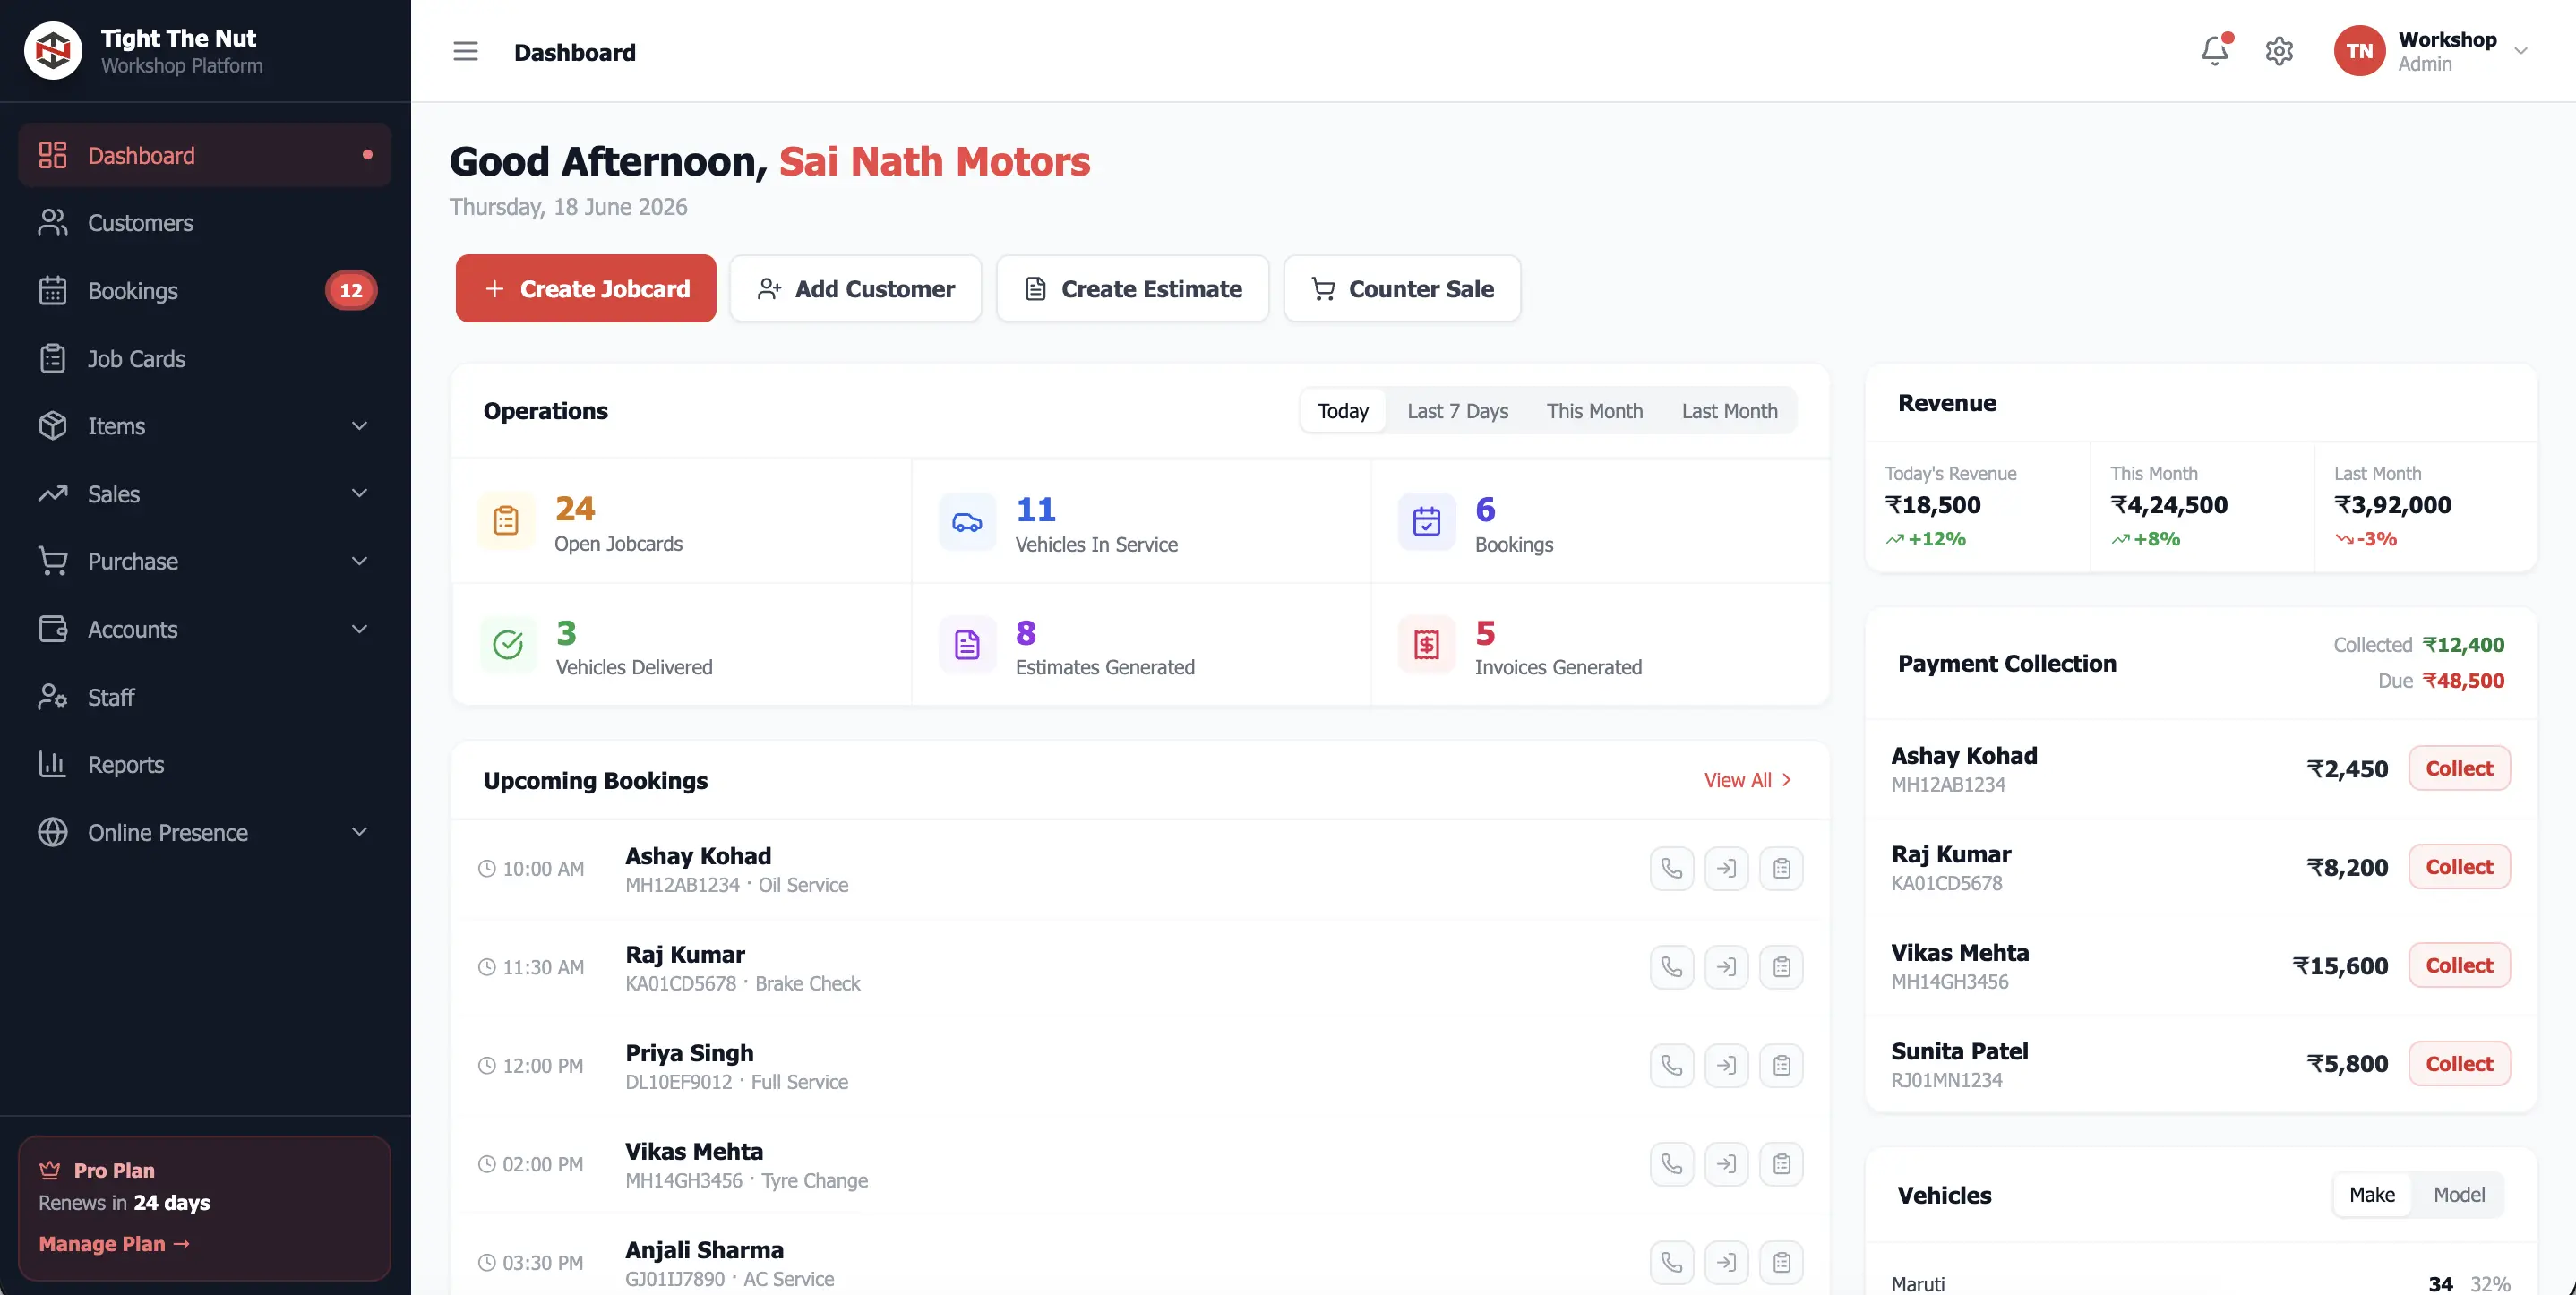Screen dimensions: 2576x1295
Task: Click the Create Jobcard button
Action: coord(586,288)
